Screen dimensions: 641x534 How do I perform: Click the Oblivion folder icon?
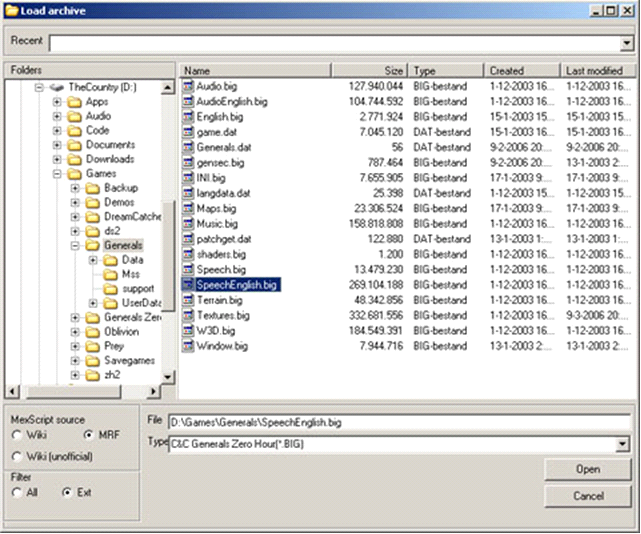click(x=89, y=332)
